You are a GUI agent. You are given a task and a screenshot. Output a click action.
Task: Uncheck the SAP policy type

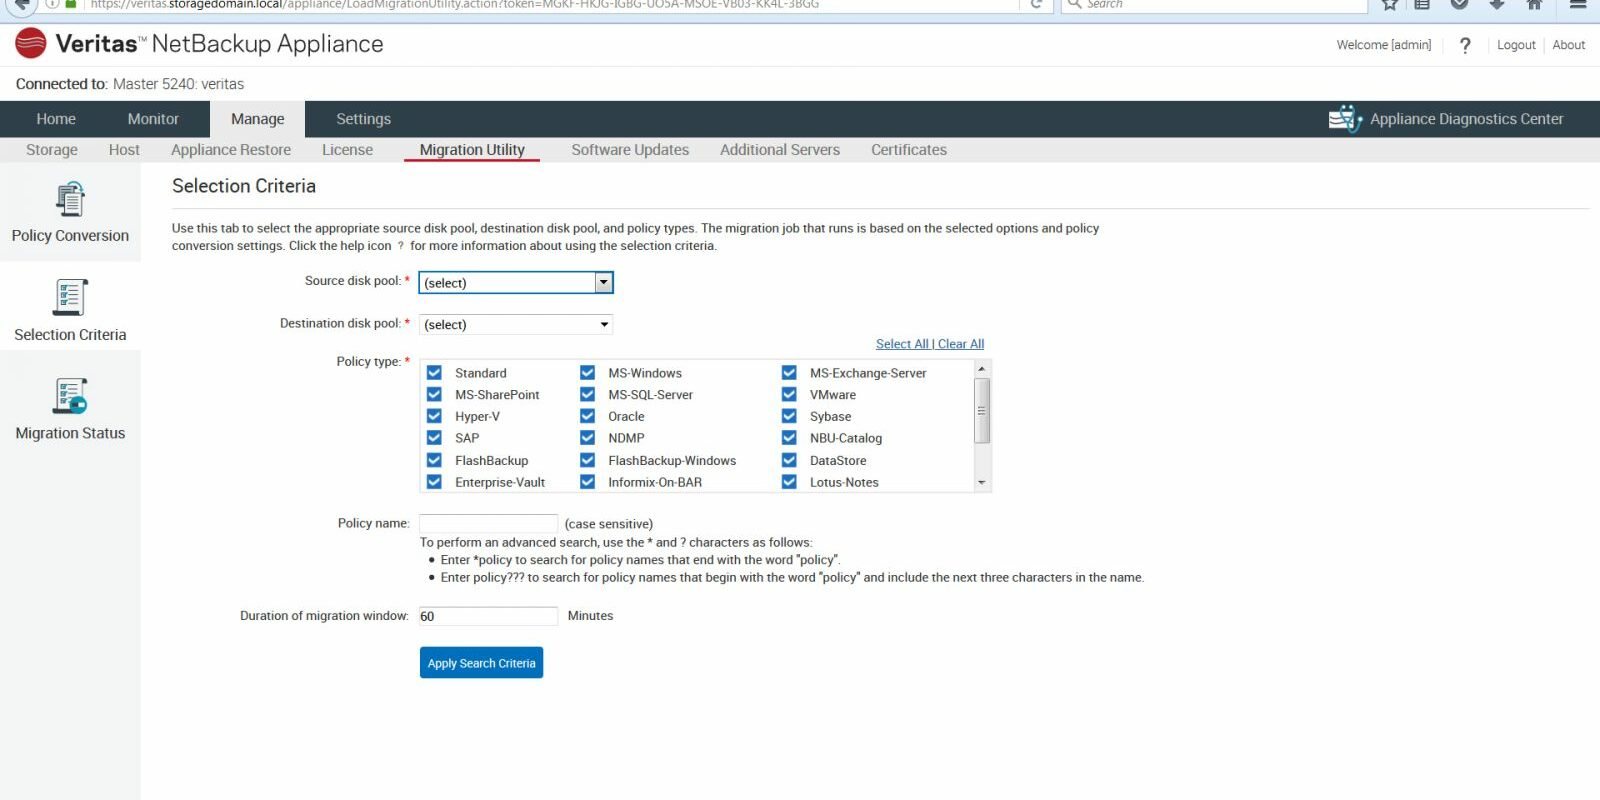pyautogui.click(x=434, y=437)
